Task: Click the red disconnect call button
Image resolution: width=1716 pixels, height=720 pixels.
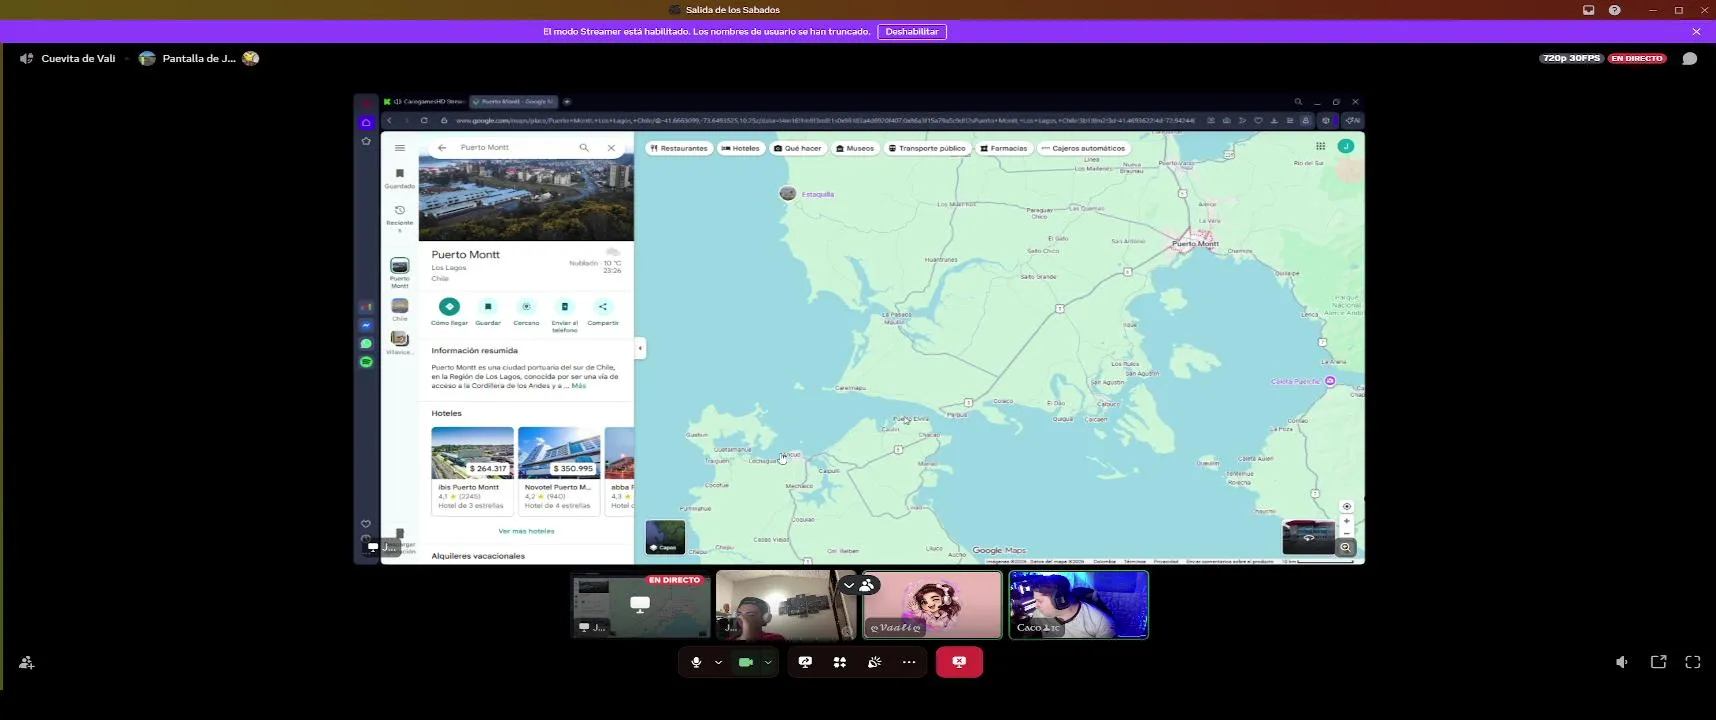Action: click(x=959, y=662)
